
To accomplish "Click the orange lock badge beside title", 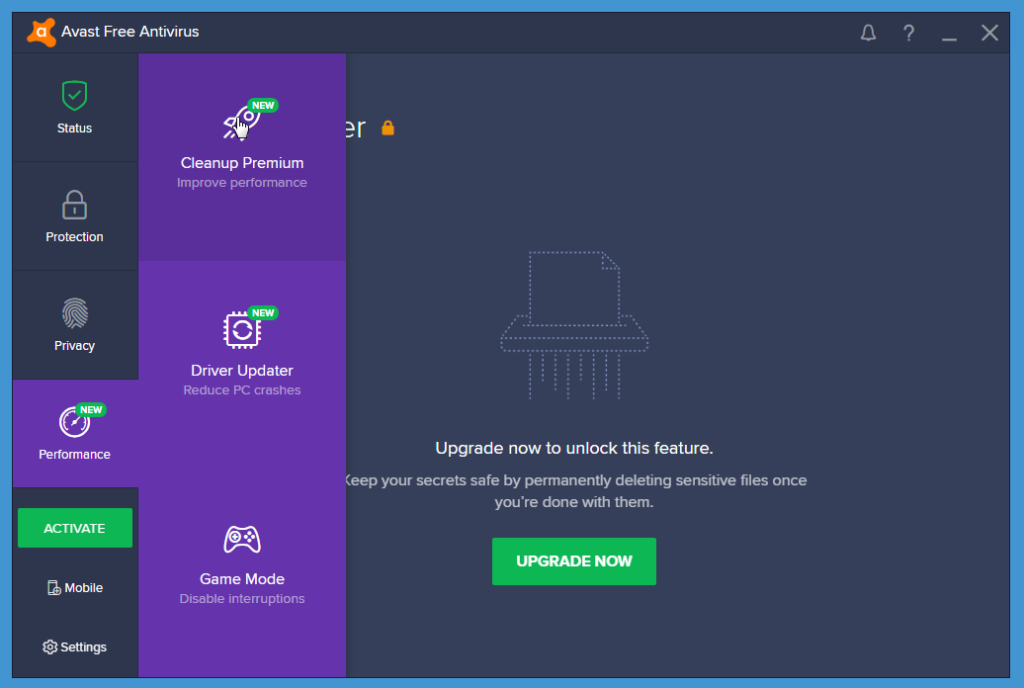I will pyautogui.click(x=388, y=128).
